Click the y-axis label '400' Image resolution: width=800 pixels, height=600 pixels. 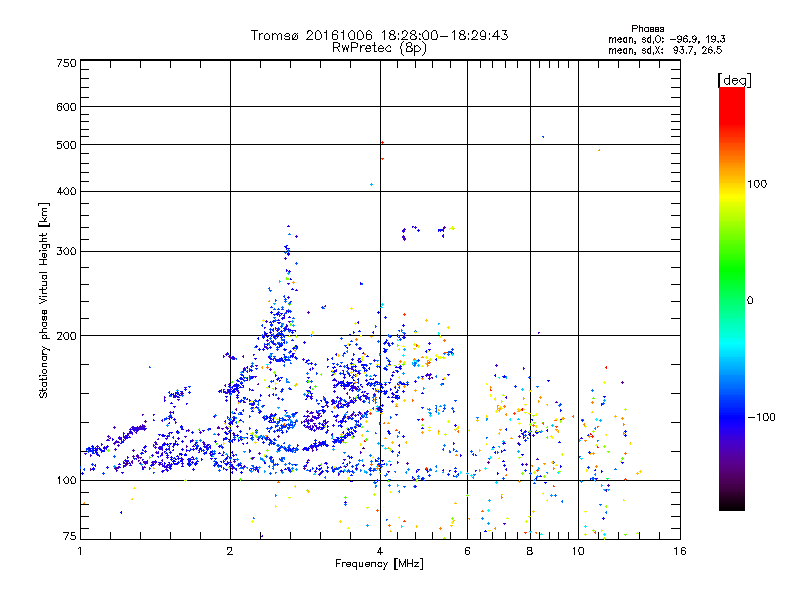click(66, 192)
